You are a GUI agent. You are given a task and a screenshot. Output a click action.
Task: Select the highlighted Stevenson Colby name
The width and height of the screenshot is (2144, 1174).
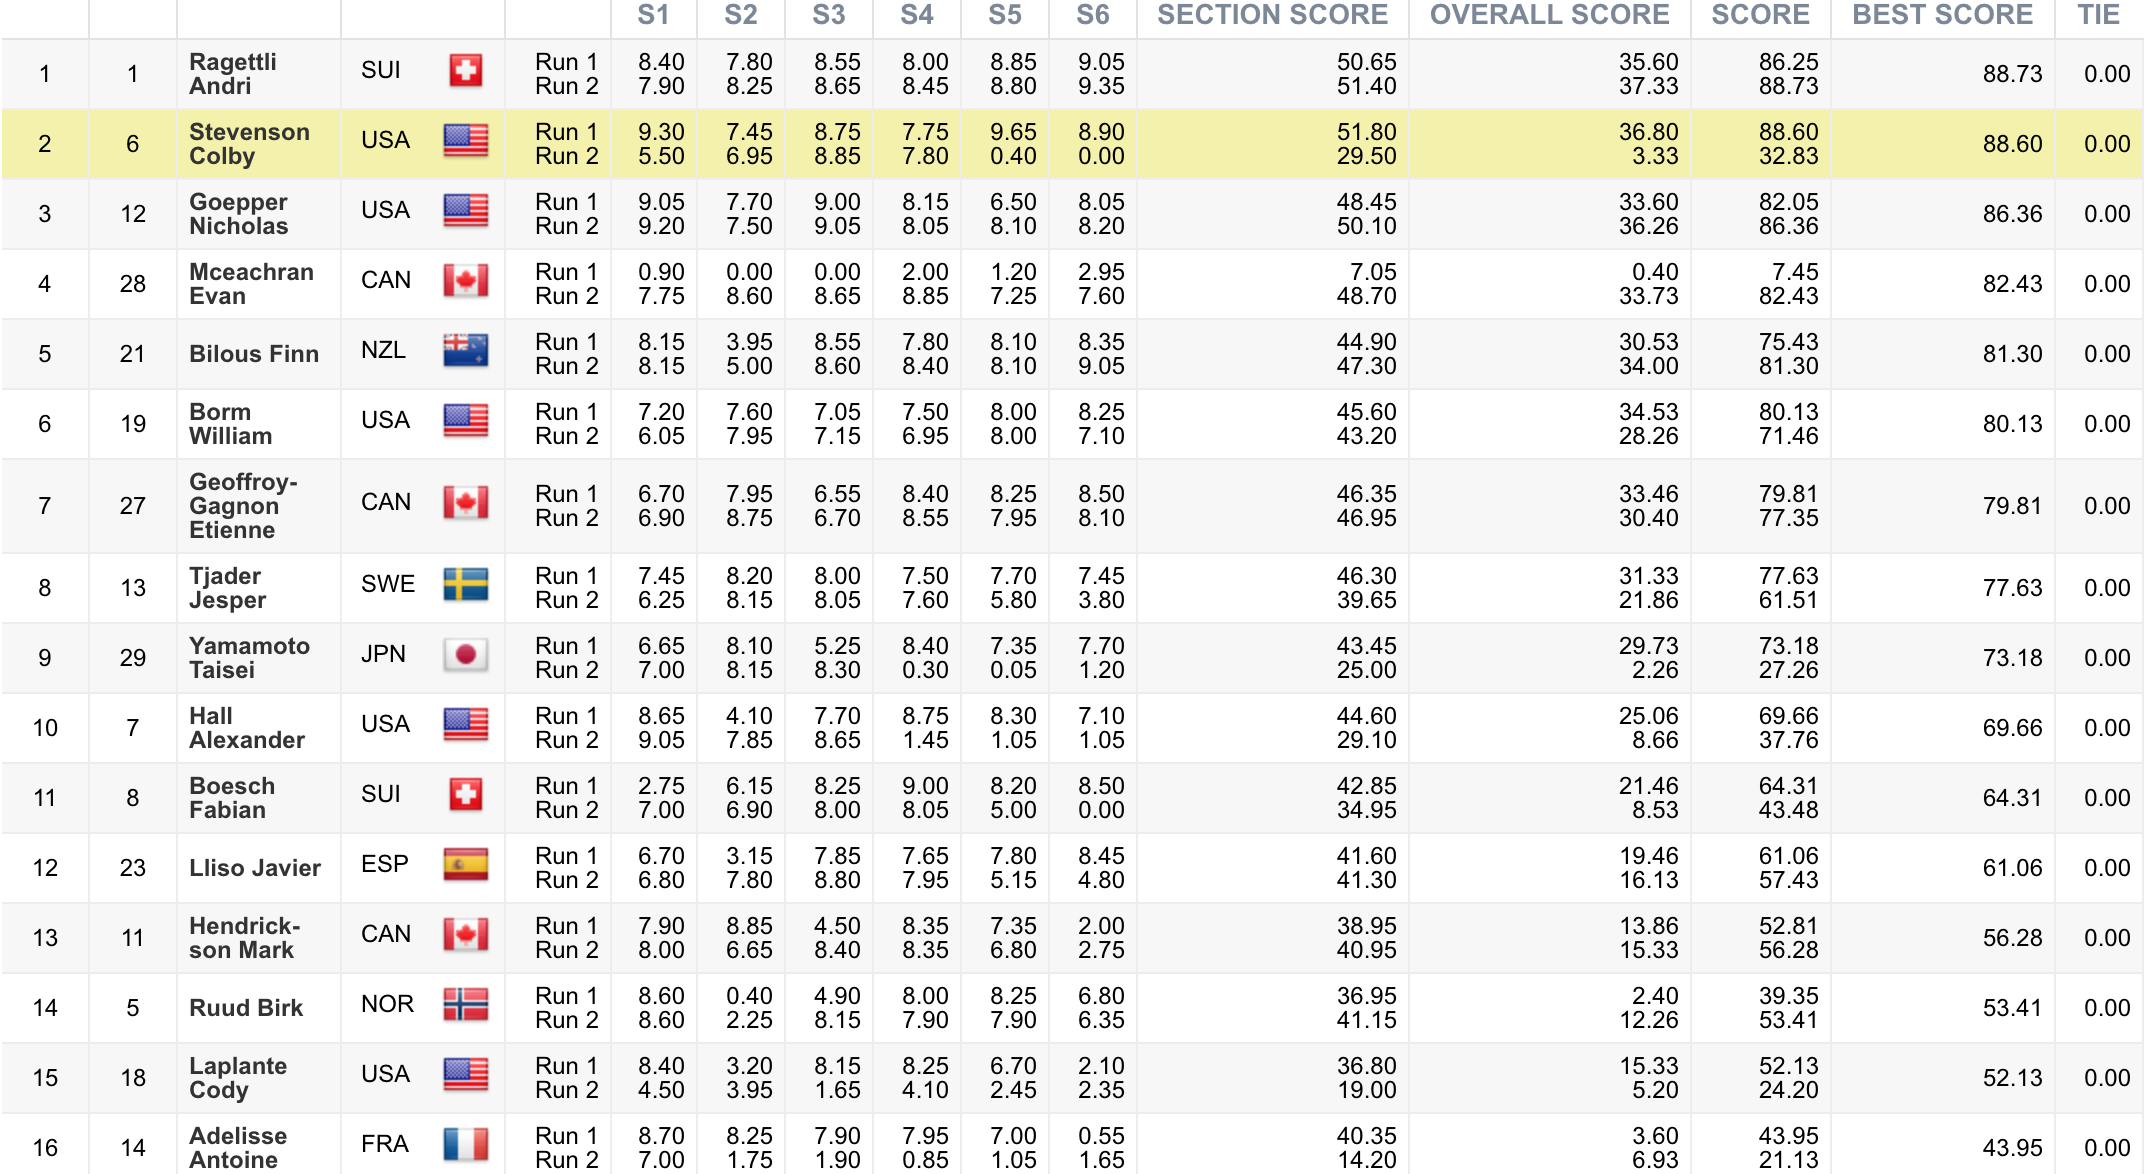pos(249,144)
